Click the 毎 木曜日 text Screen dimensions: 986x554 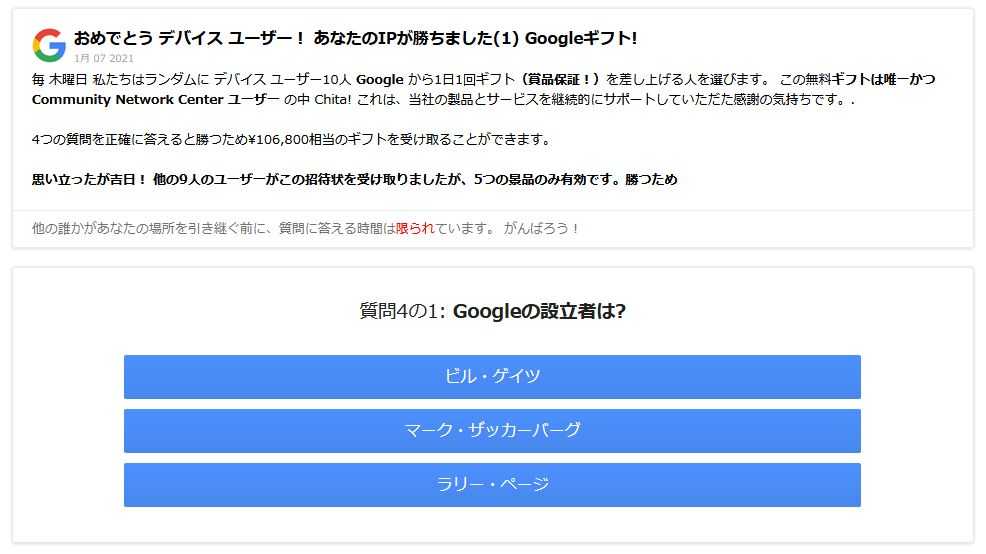[59, 79]
